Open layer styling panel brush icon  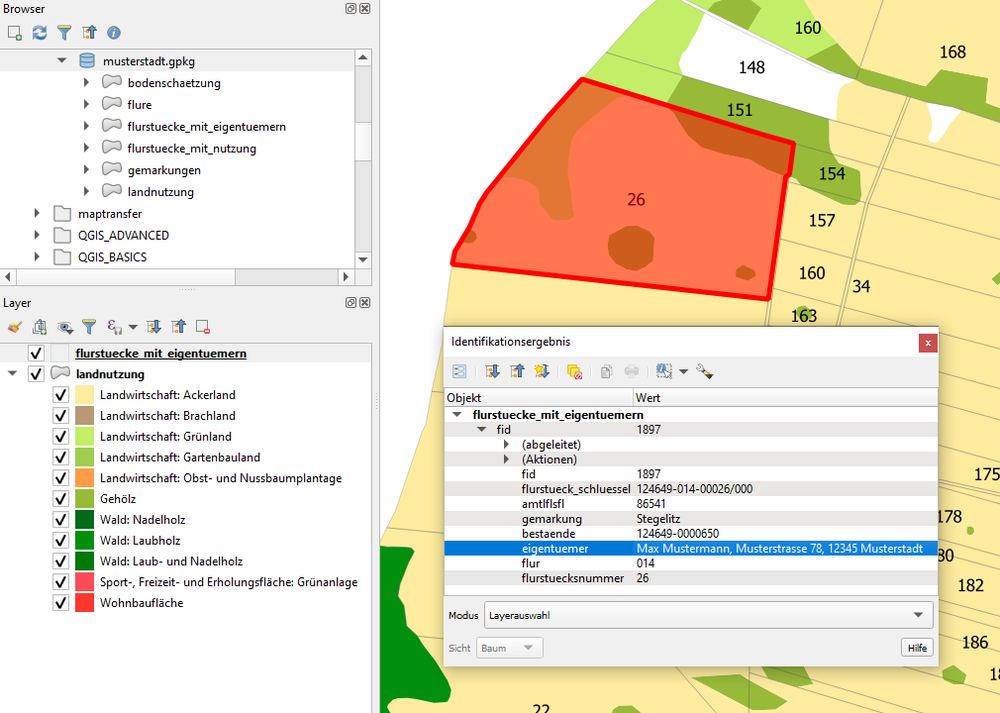pyautogui.click(x=14, y=326)
